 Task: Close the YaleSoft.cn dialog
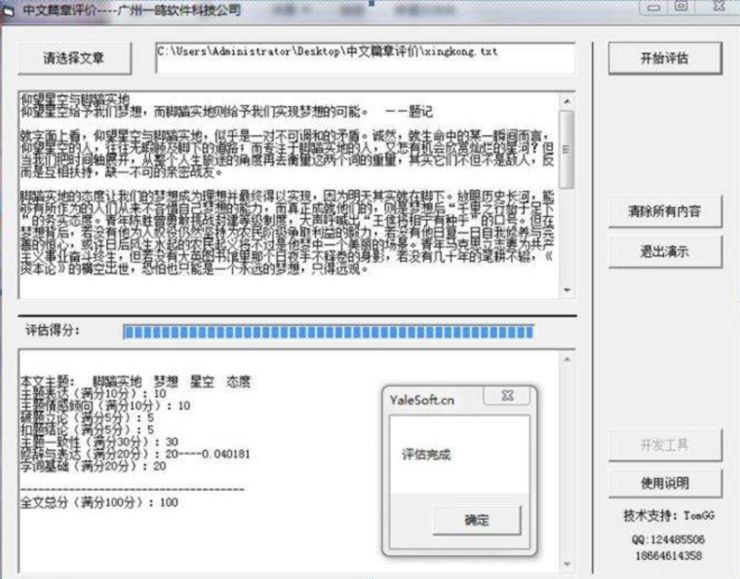coord(507,396)
